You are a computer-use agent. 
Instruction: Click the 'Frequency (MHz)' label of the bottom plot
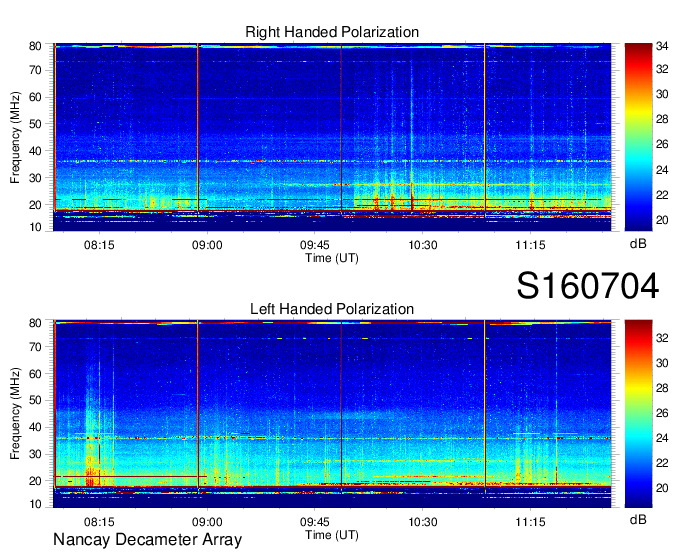[x=15, y=414]
